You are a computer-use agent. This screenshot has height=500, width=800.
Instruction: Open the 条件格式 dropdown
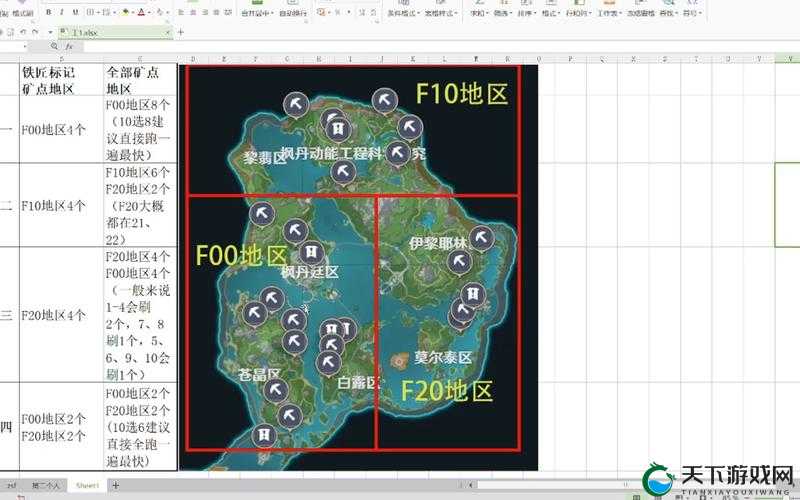(x=405, y=13)
